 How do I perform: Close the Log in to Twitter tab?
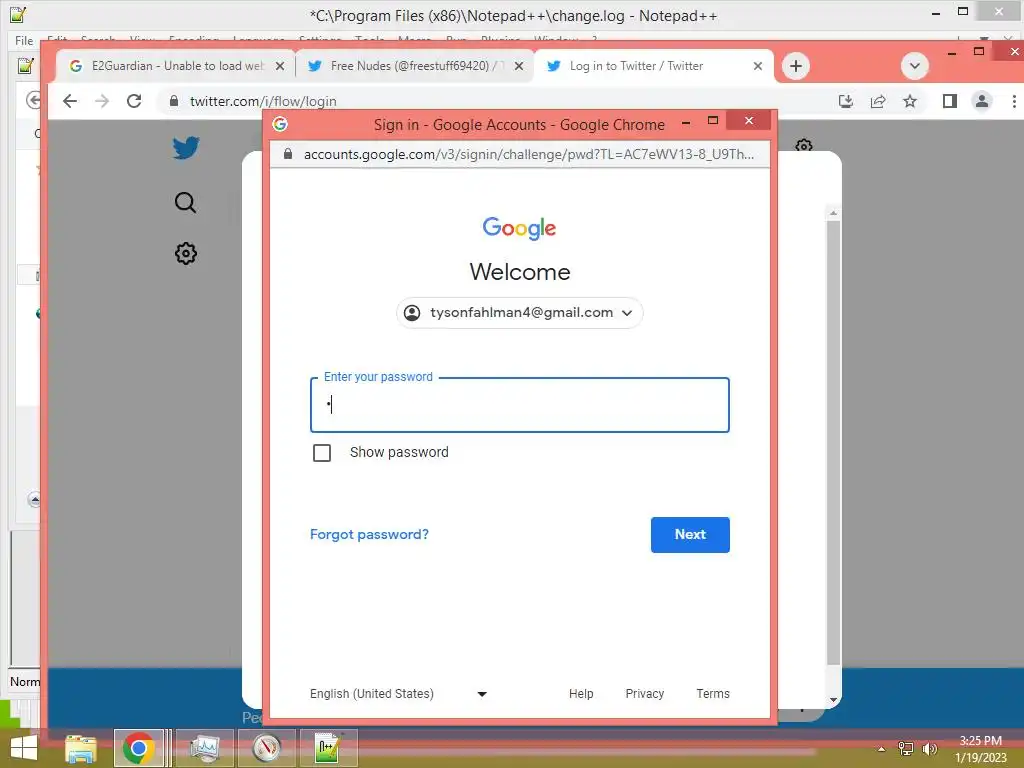click(758, 66)
